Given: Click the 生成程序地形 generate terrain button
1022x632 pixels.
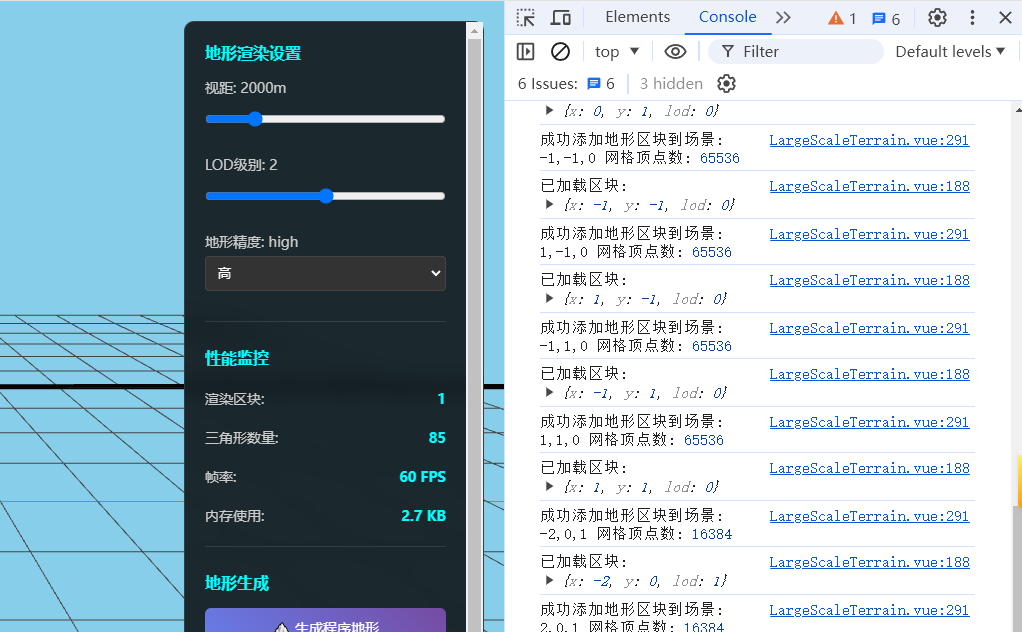Looking at the screenshot, I should [325, 622].
